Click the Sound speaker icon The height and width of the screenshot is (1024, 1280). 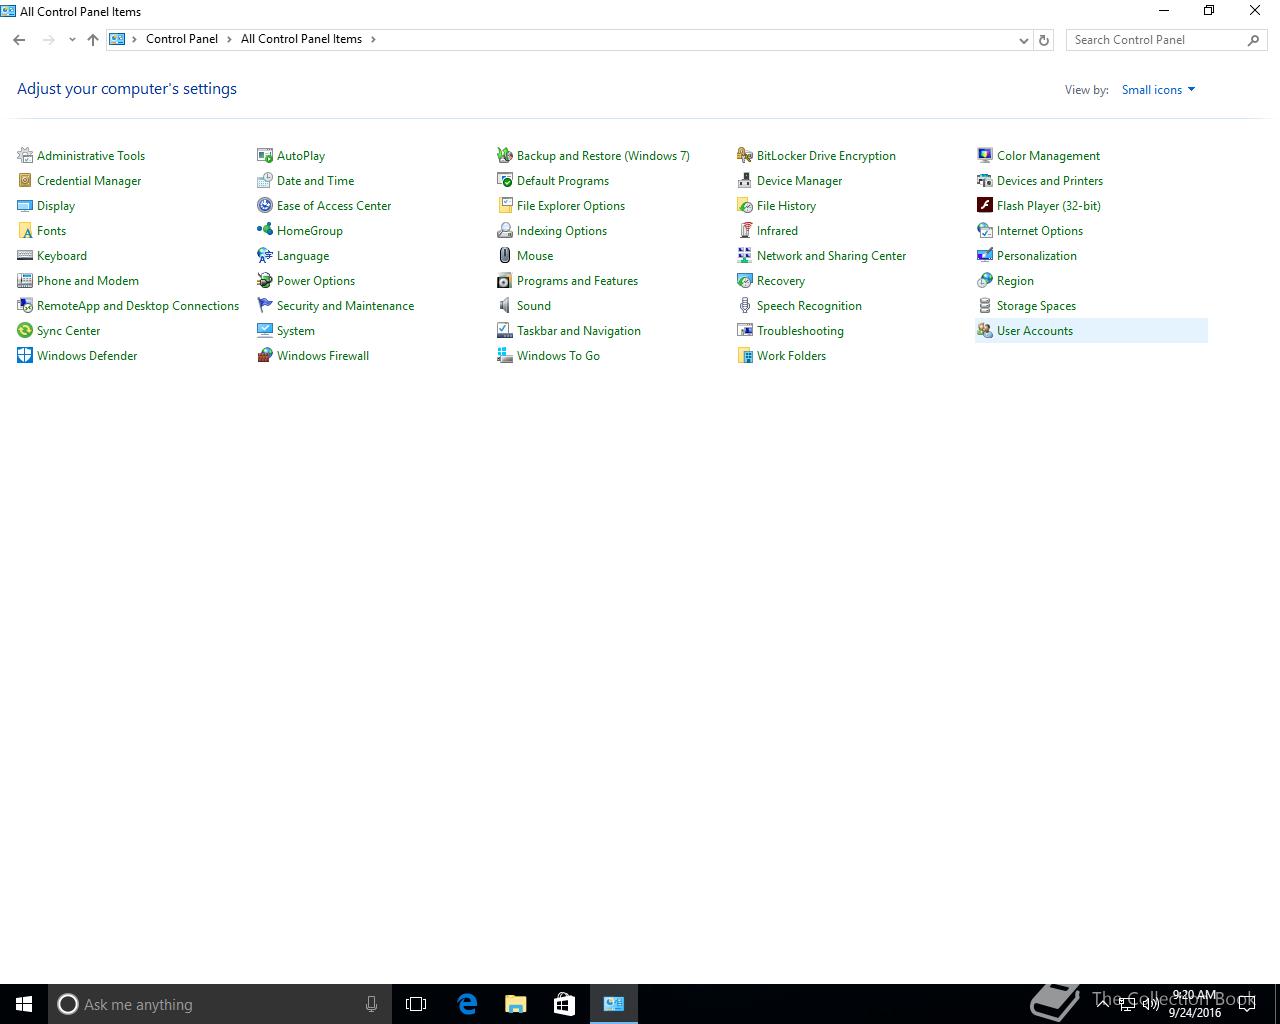pyautogui.click(x=505, y=306)
